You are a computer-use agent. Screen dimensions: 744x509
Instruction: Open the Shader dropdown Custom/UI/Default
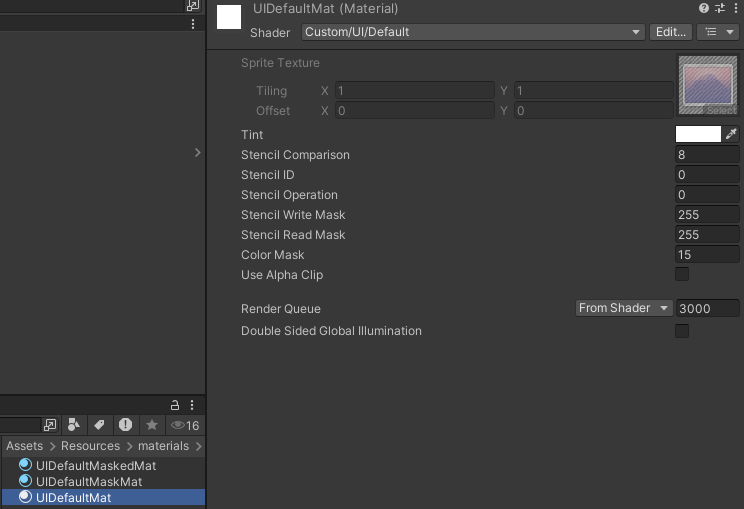tap(473, 32)
